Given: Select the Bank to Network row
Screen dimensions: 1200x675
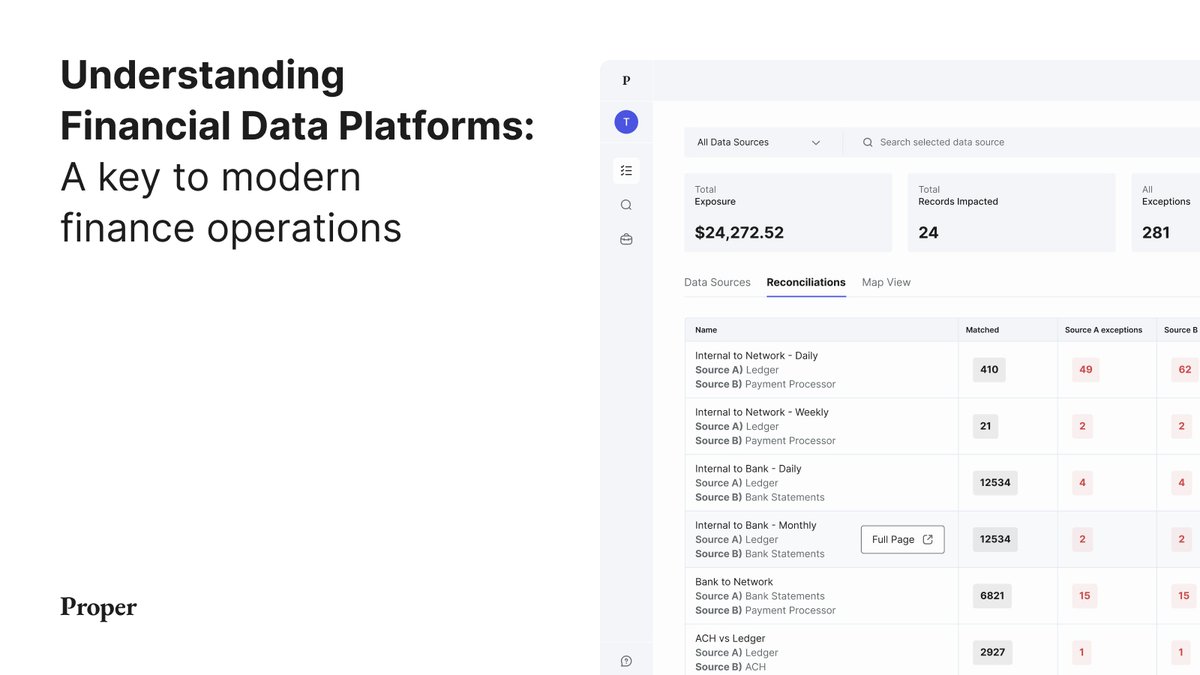Looking at the screenshot, I should [x=734, y=582].
